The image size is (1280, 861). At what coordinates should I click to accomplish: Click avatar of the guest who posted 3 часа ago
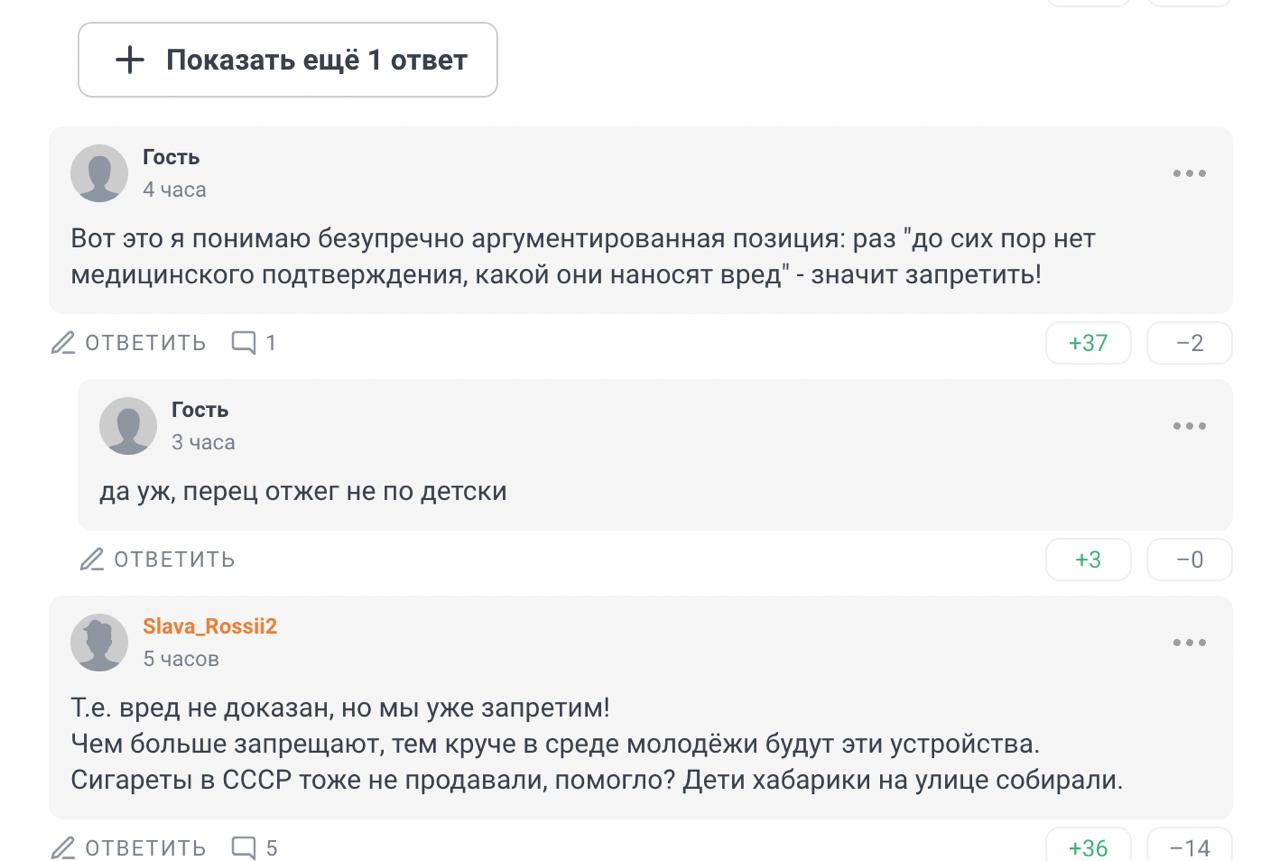(128, 426)
